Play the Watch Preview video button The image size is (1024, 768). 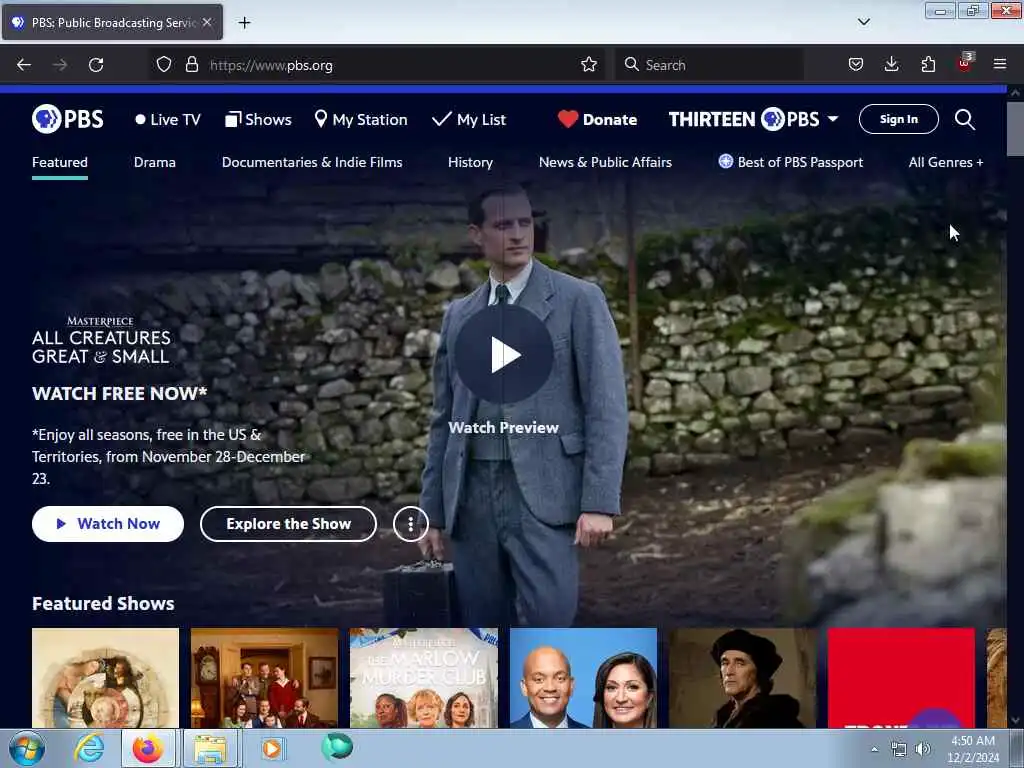(504, 355)
